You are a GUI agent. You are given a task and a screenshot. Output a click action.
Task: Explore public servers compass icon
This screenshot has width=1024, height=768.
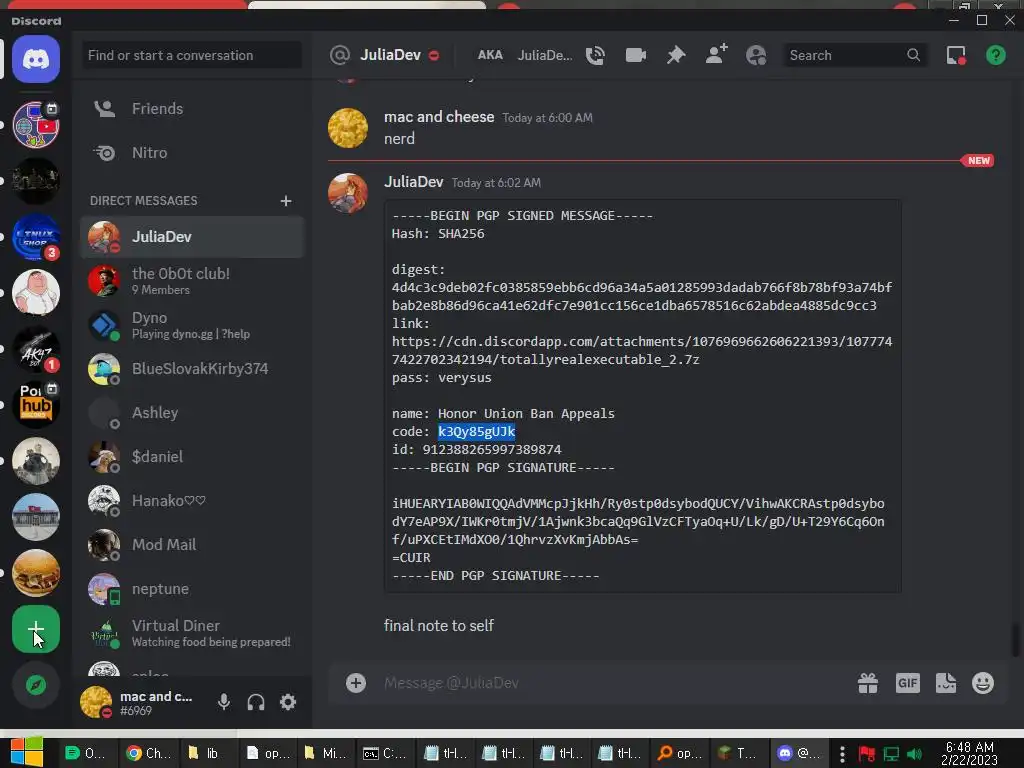coord(36,685)
